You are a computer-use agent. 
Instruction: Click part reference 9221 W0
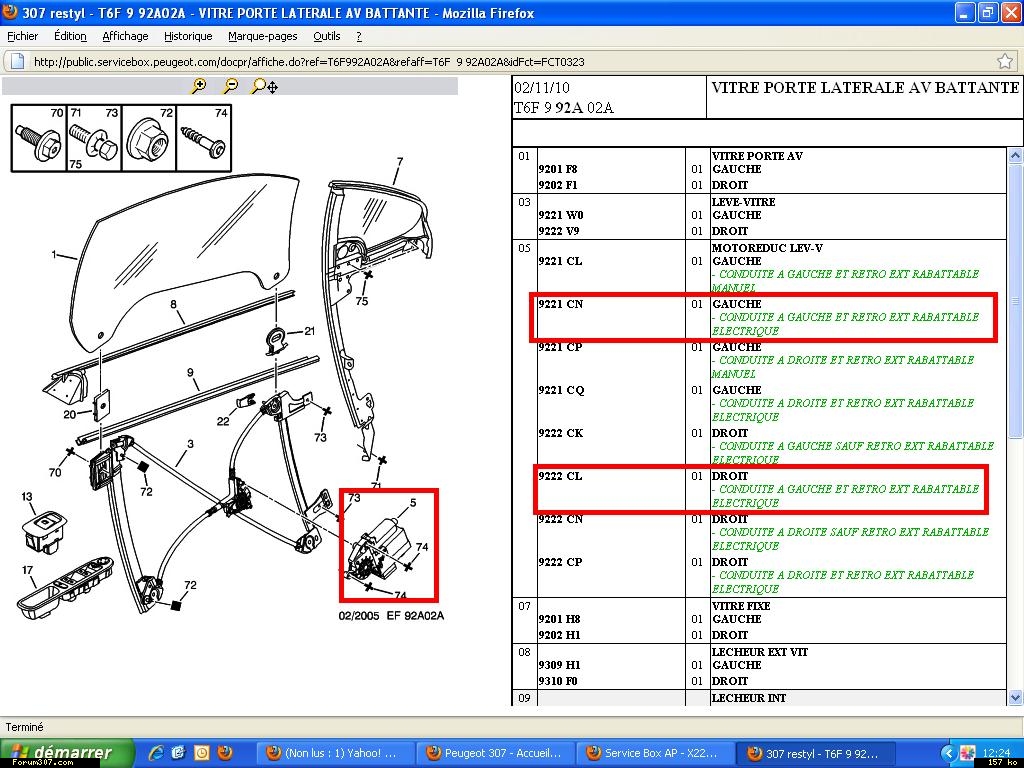coord(560,215)
